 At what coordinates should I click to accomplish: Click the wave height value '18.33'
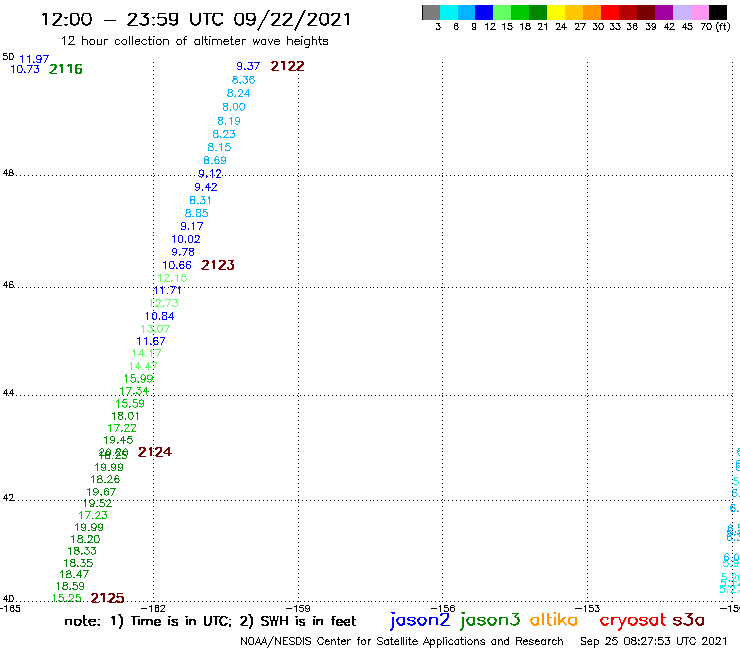point(82,551)
